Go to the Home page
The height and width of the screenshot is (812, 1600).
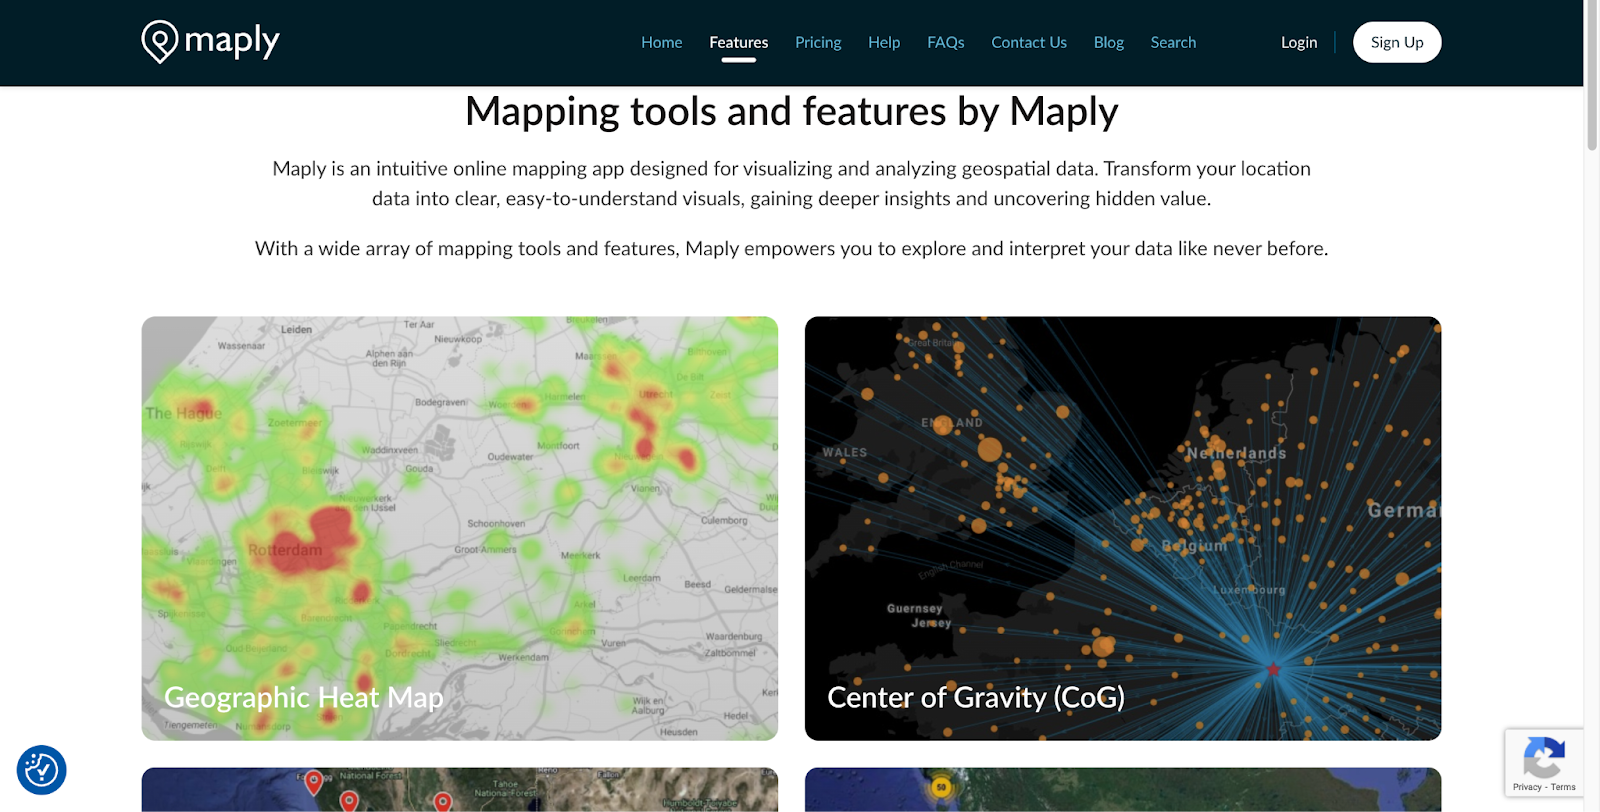click(x=661, y=42)
